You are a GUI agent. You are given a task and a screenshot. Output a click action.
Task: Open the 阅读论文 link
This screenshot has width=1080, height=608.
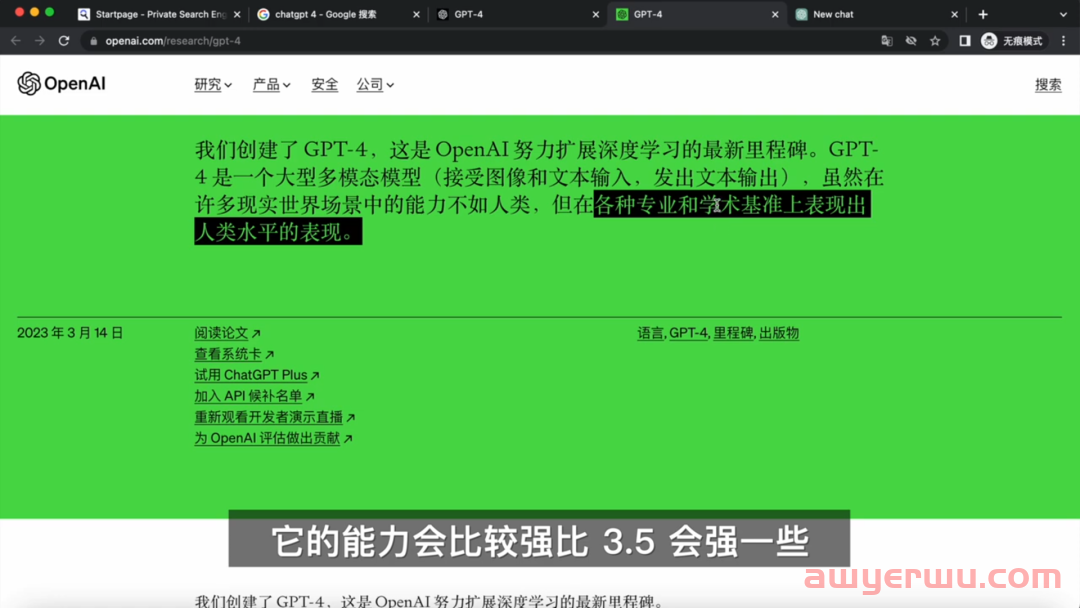[x=227, y=333]
